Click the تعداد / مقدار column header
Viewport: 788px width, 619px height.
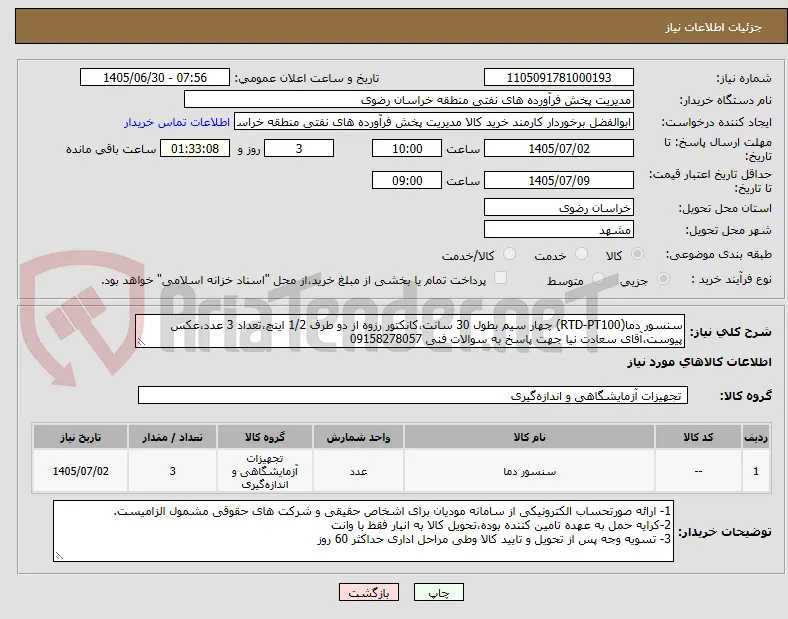pyautogui.click(x=172, y=437)
